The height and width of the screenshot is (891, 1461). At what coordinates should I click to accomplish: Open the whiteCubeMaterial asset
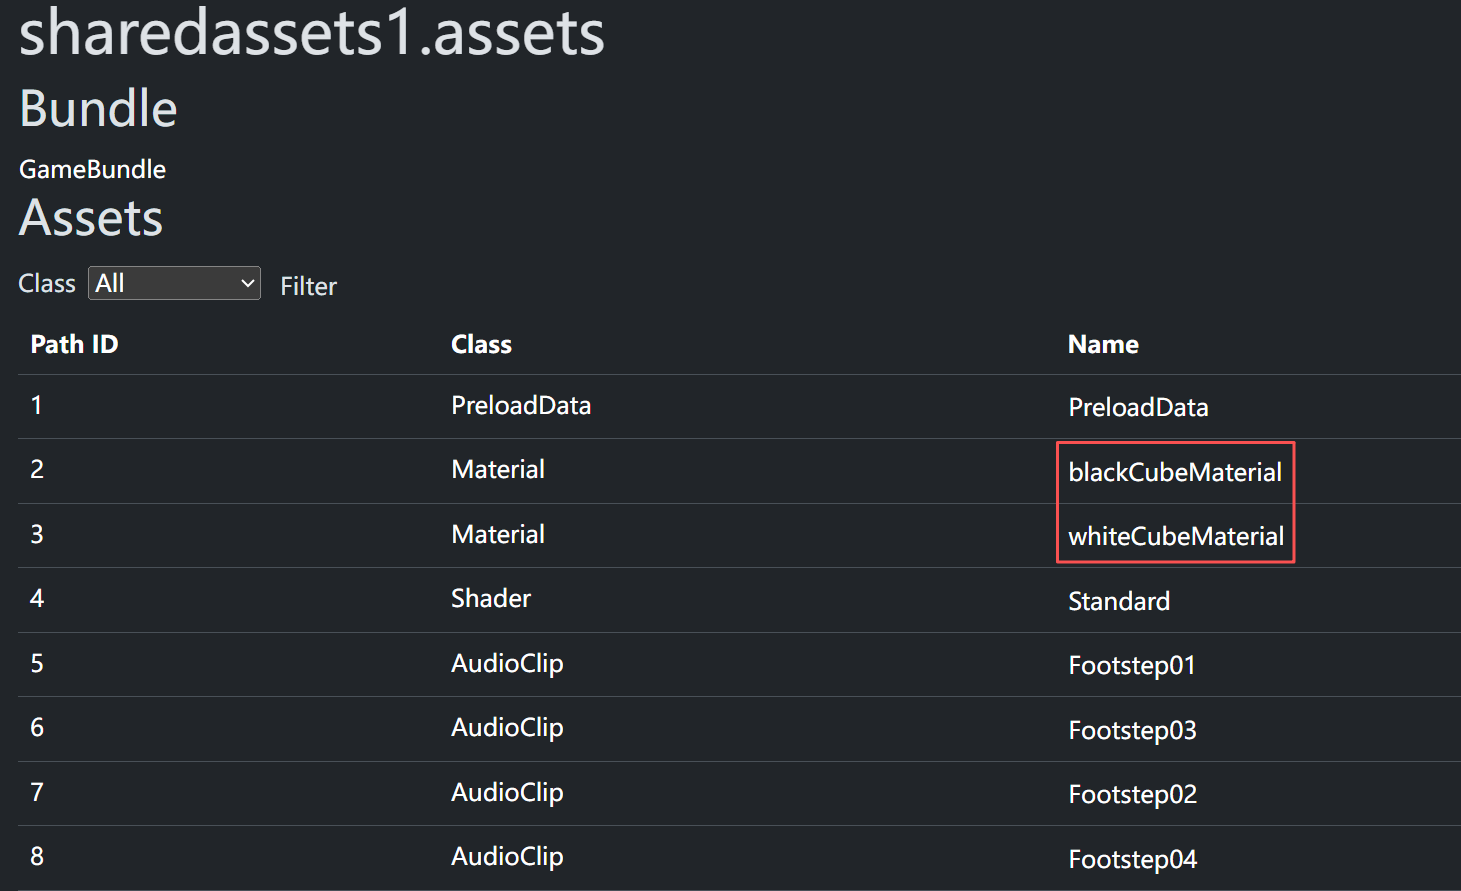click(1175, 537)
